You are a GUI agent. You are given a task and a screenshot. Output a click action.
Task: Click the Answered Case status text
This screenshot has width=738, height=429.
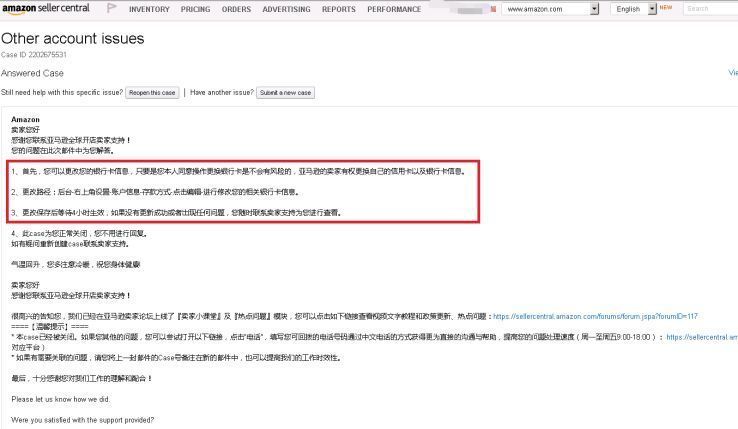click(32, 73)
